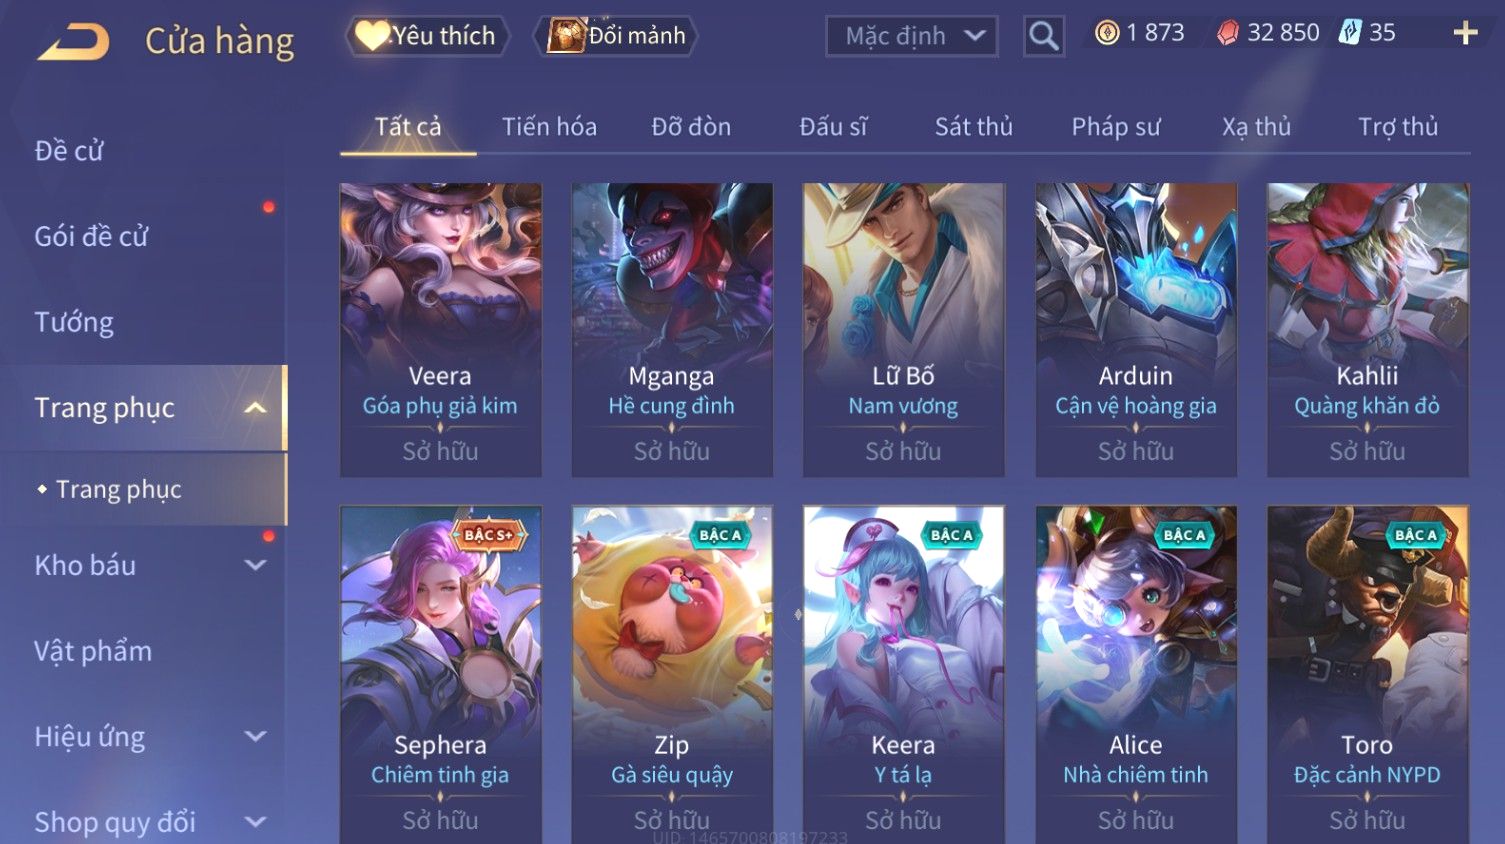
Task: Open Đổi mảnh fragment exchange button
Action: click(x=615, y=36)
